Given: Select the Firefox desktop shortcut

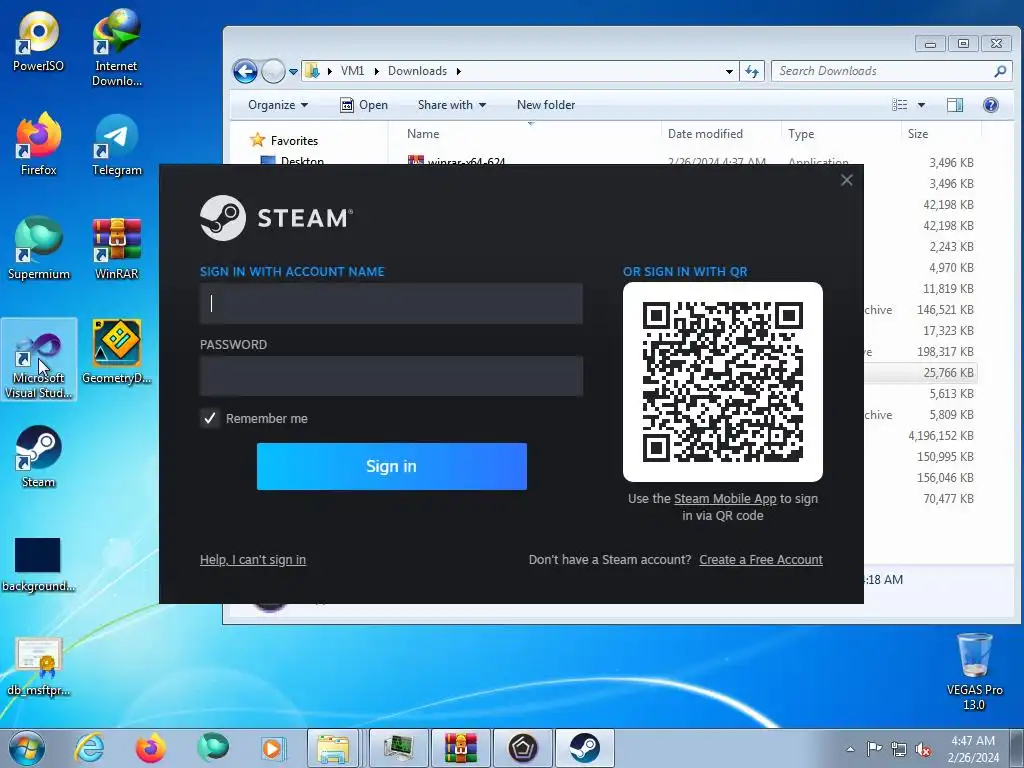Looking at the screenshot, I should [x=39, y=144].
